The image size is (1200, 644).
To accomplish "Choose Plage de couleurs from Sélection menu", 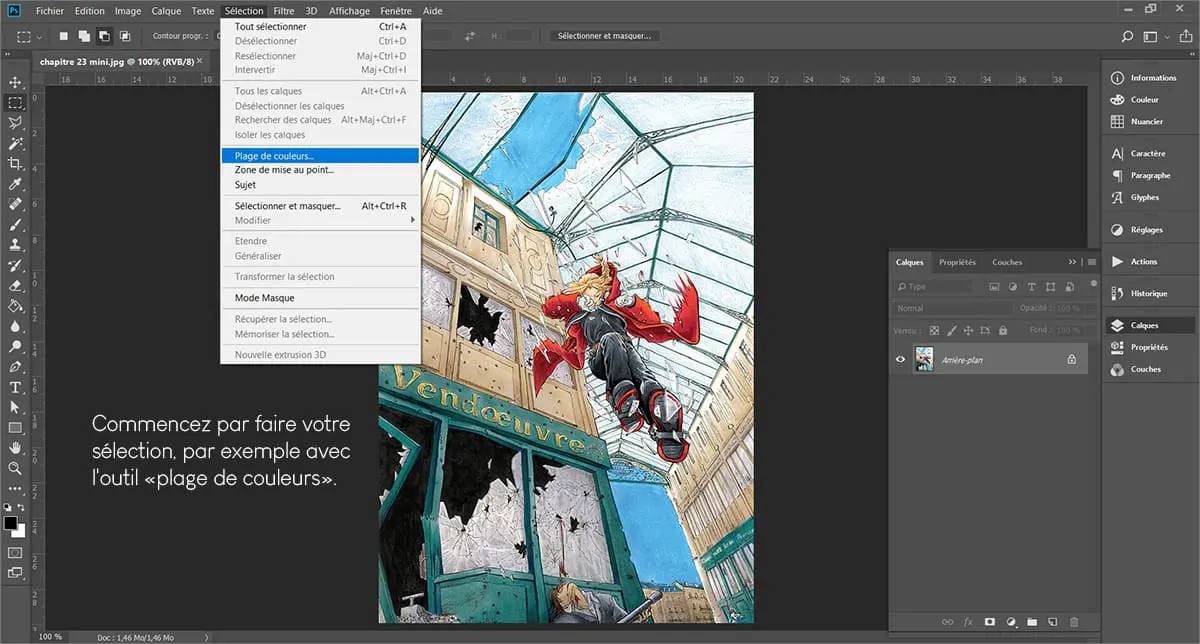I will pos(320,156).
